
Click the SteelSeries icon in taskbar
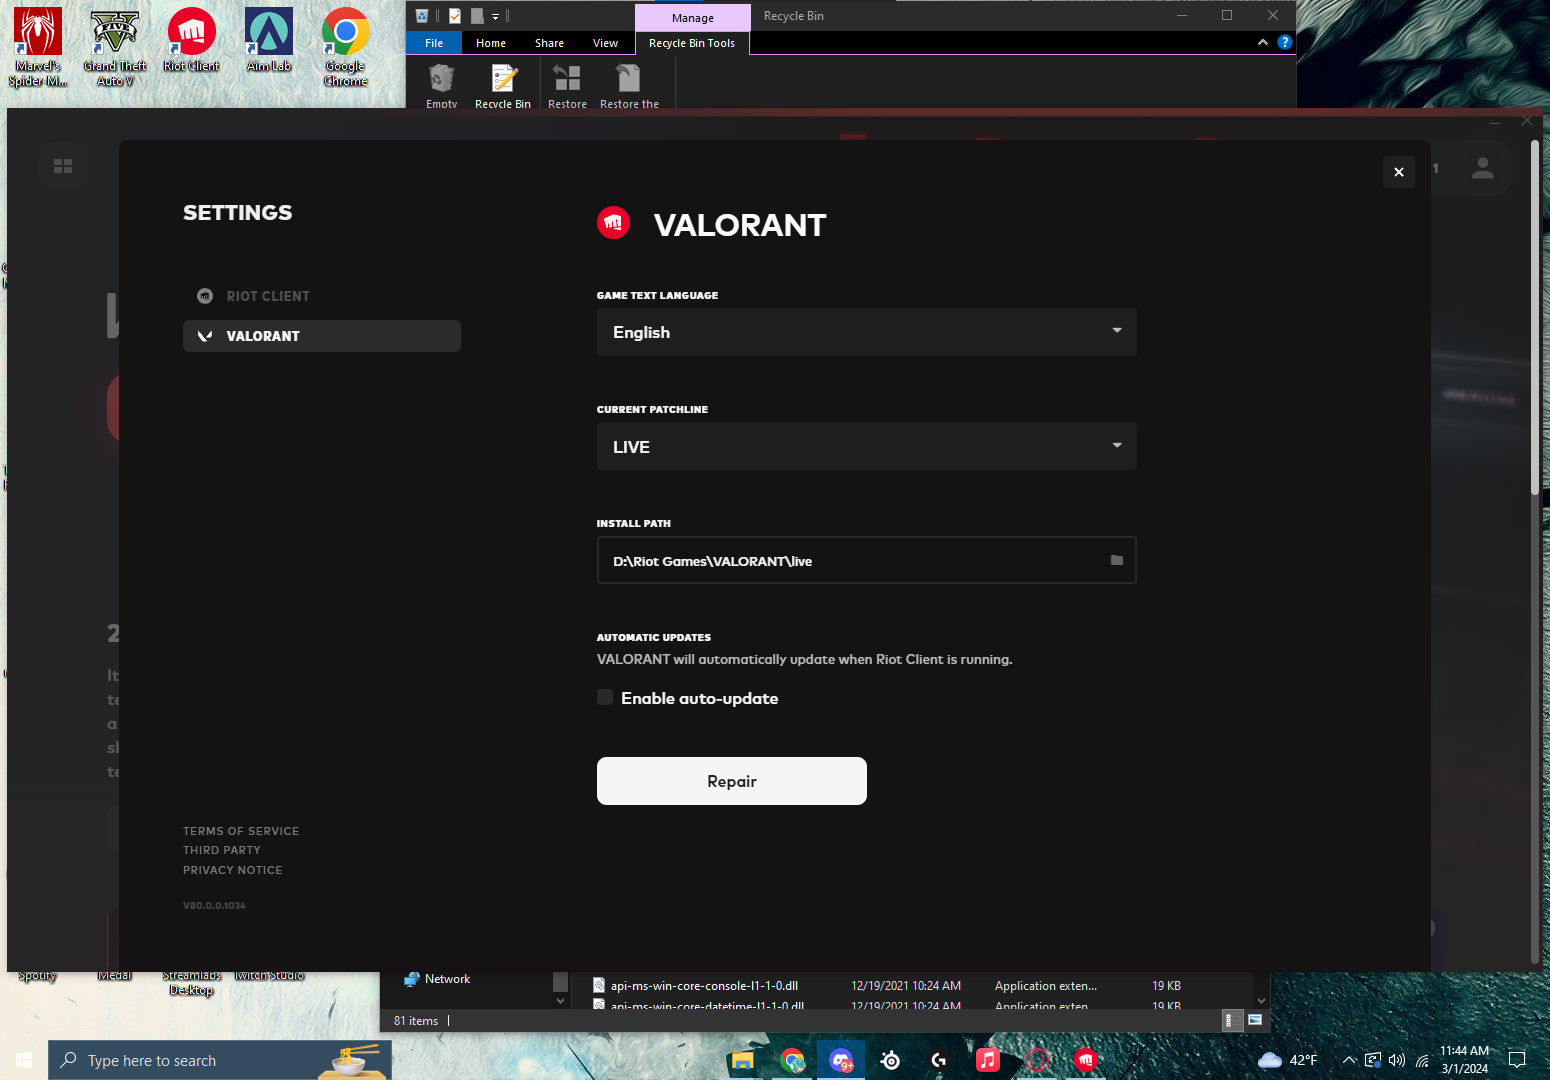pos(890,1060)
